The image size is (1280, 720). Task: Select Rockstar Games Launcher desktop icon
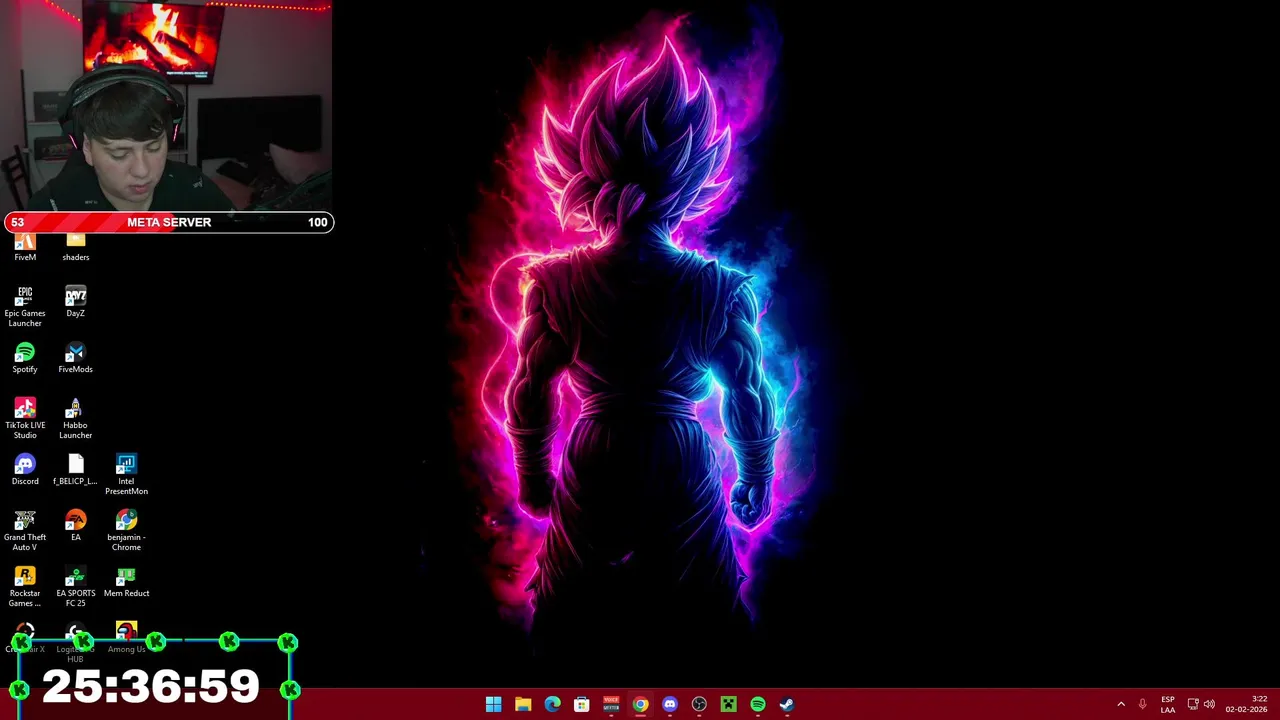[x=25, y=587]
